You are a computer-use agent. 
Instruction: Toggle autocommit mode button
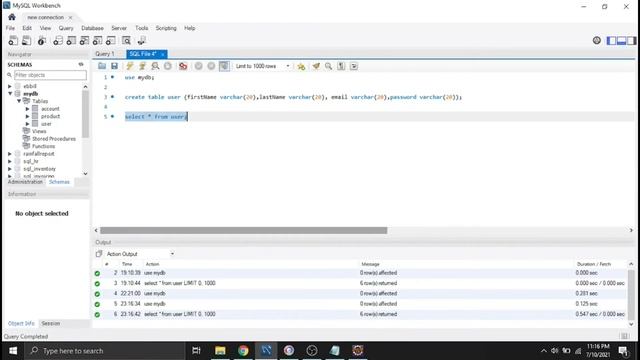(x=224, y=66)
